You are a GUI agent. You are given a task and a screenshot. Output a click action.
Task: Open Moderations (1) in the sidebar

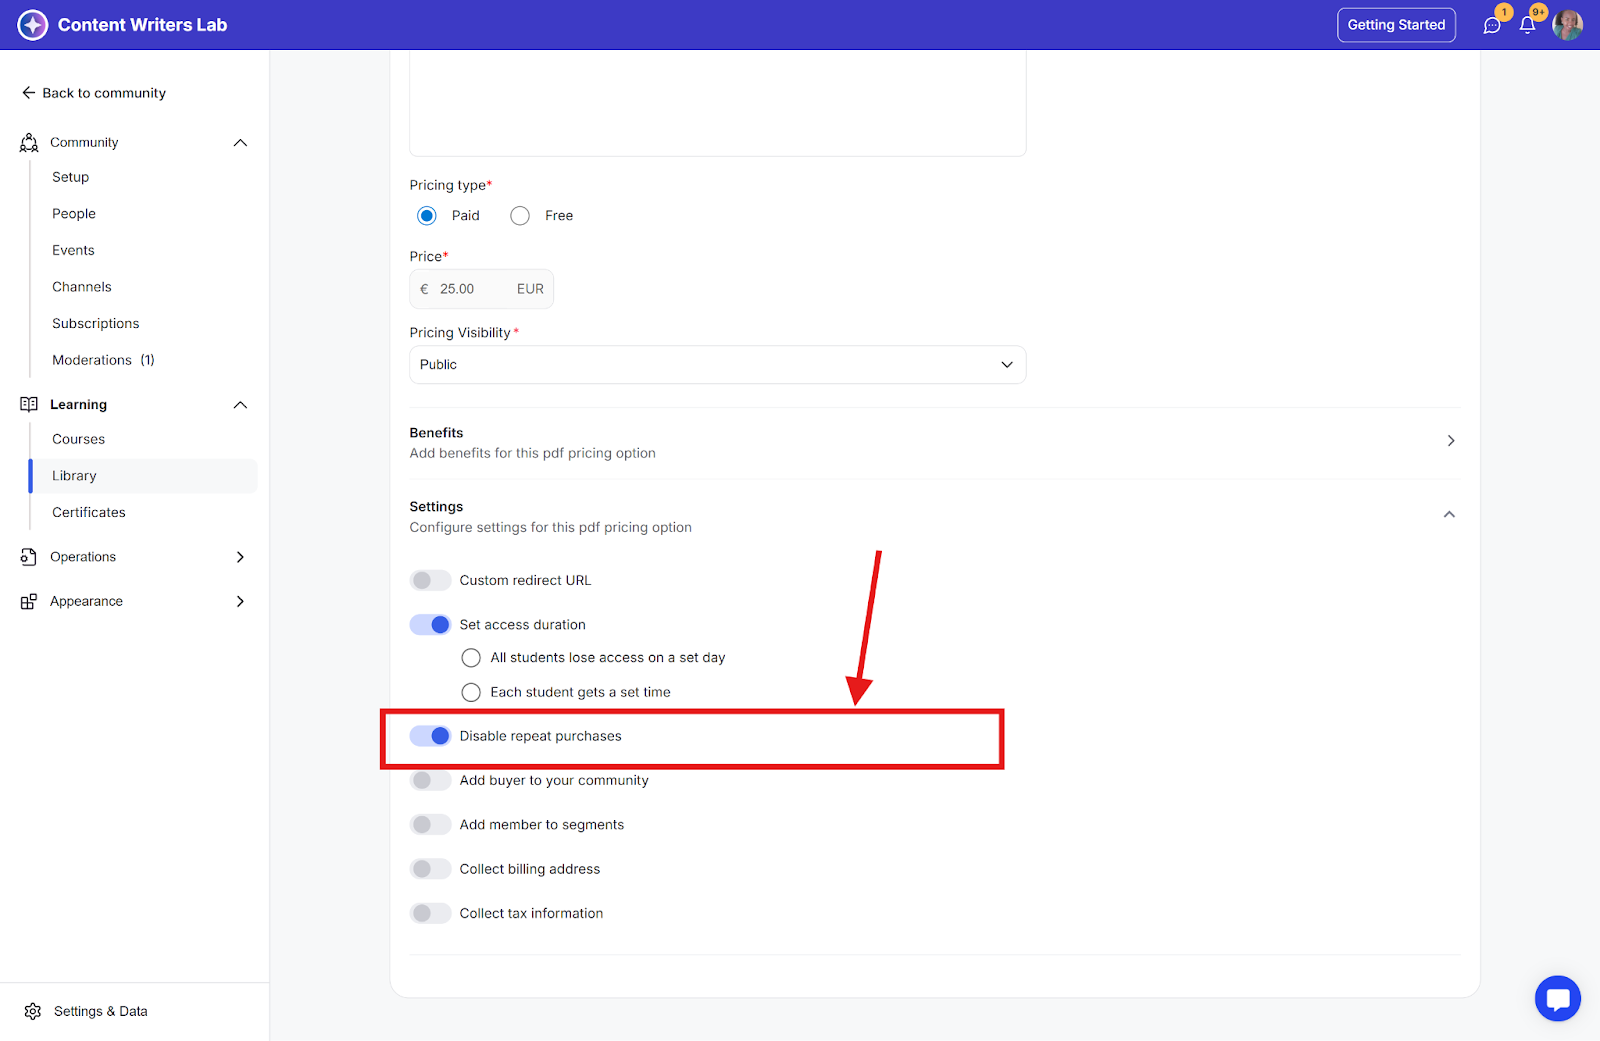coord(104,361)
